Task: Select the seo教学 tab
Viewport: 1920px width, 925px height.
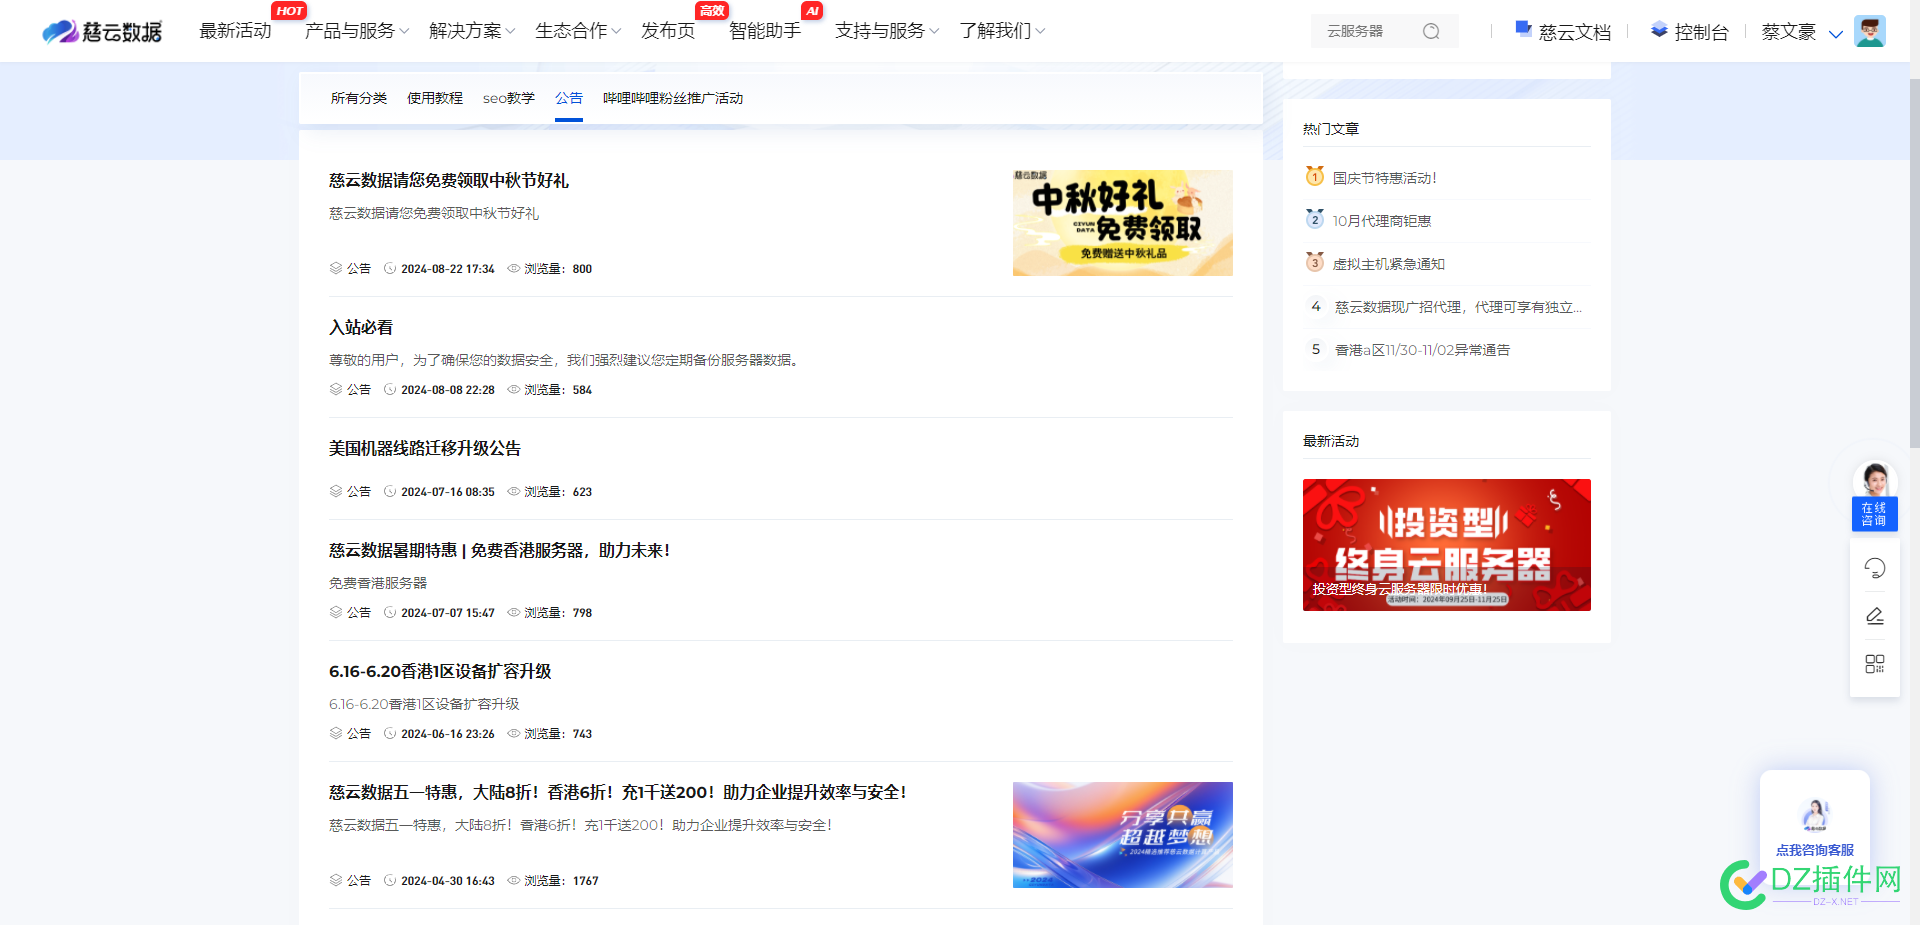Action: (x=509, y=98)
